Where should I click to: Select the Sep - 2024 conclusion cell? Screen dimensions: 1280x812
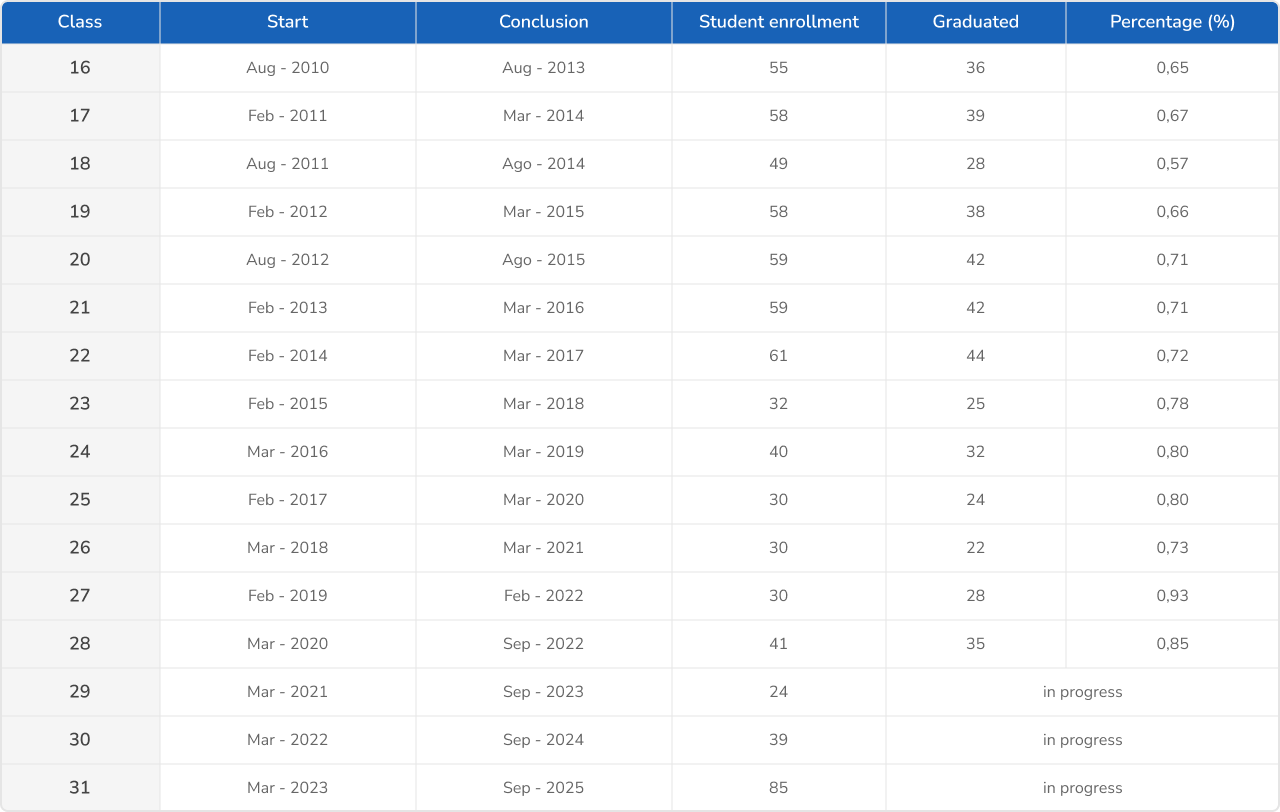(544, 740)
